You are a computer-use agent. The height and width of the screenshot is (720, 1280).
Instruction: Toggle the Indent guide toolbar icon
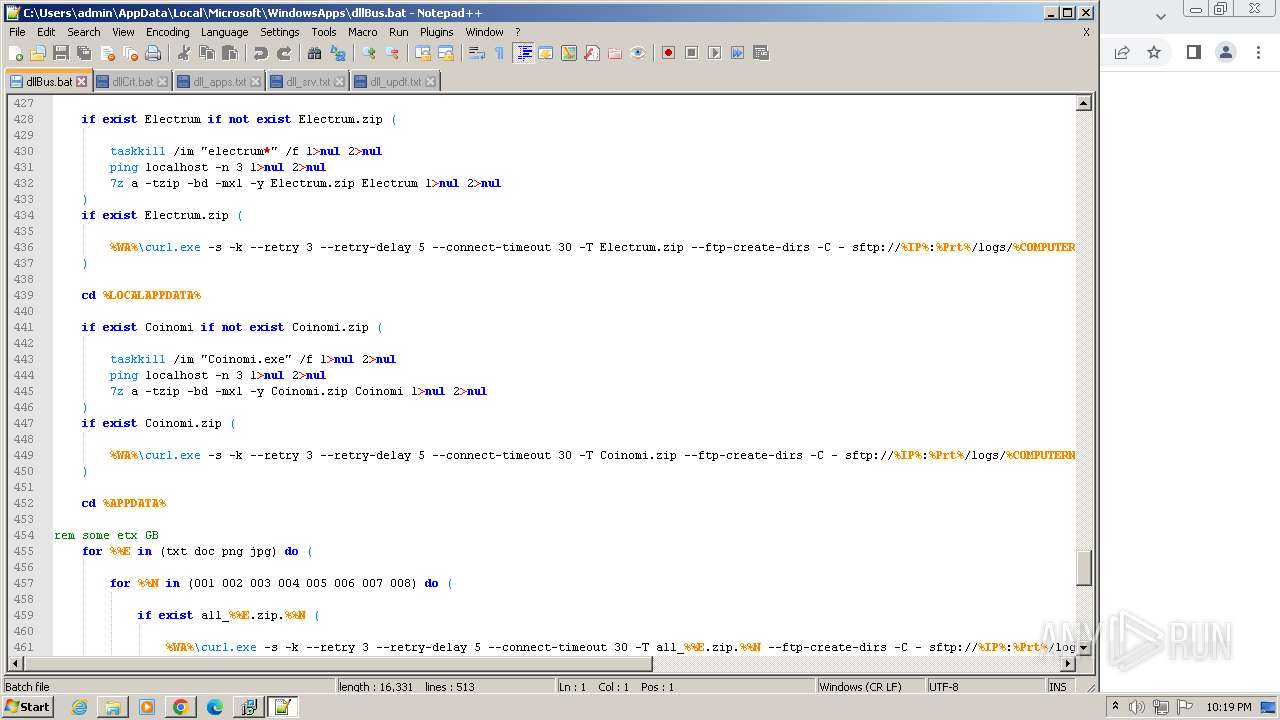coord(523,53)
